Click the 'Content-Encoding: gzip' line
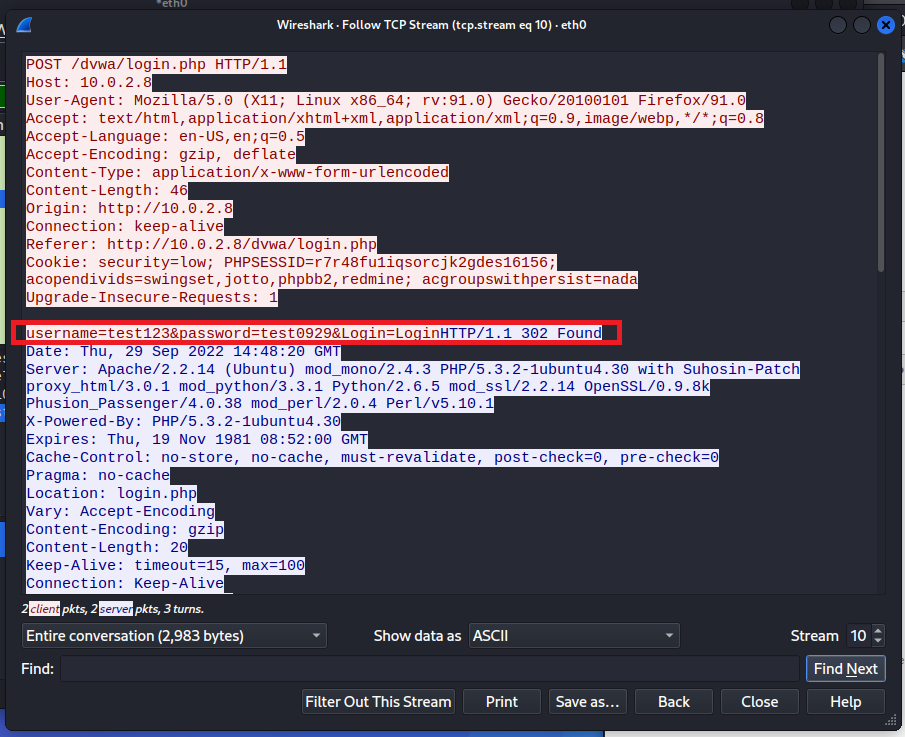 coord(125,529)
